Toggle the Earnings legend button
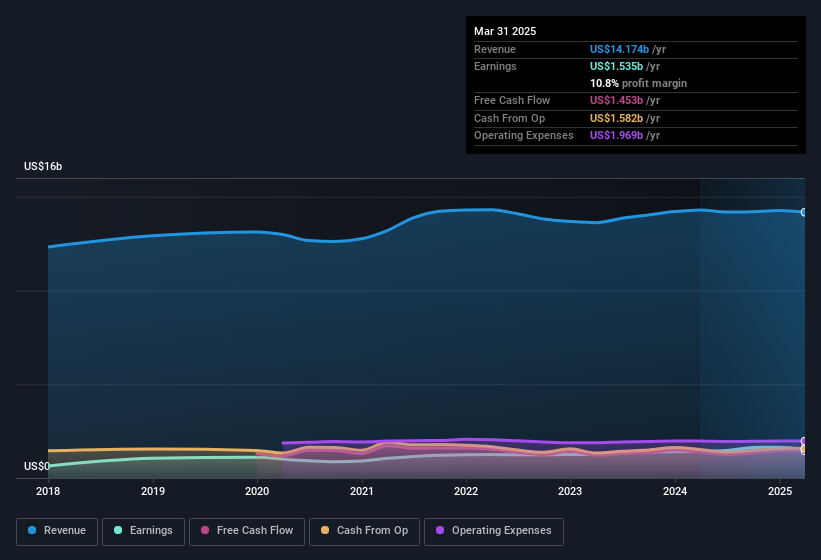Image resolution: width=821 pixels, height=560 pixels. click(x=143, y=532)
